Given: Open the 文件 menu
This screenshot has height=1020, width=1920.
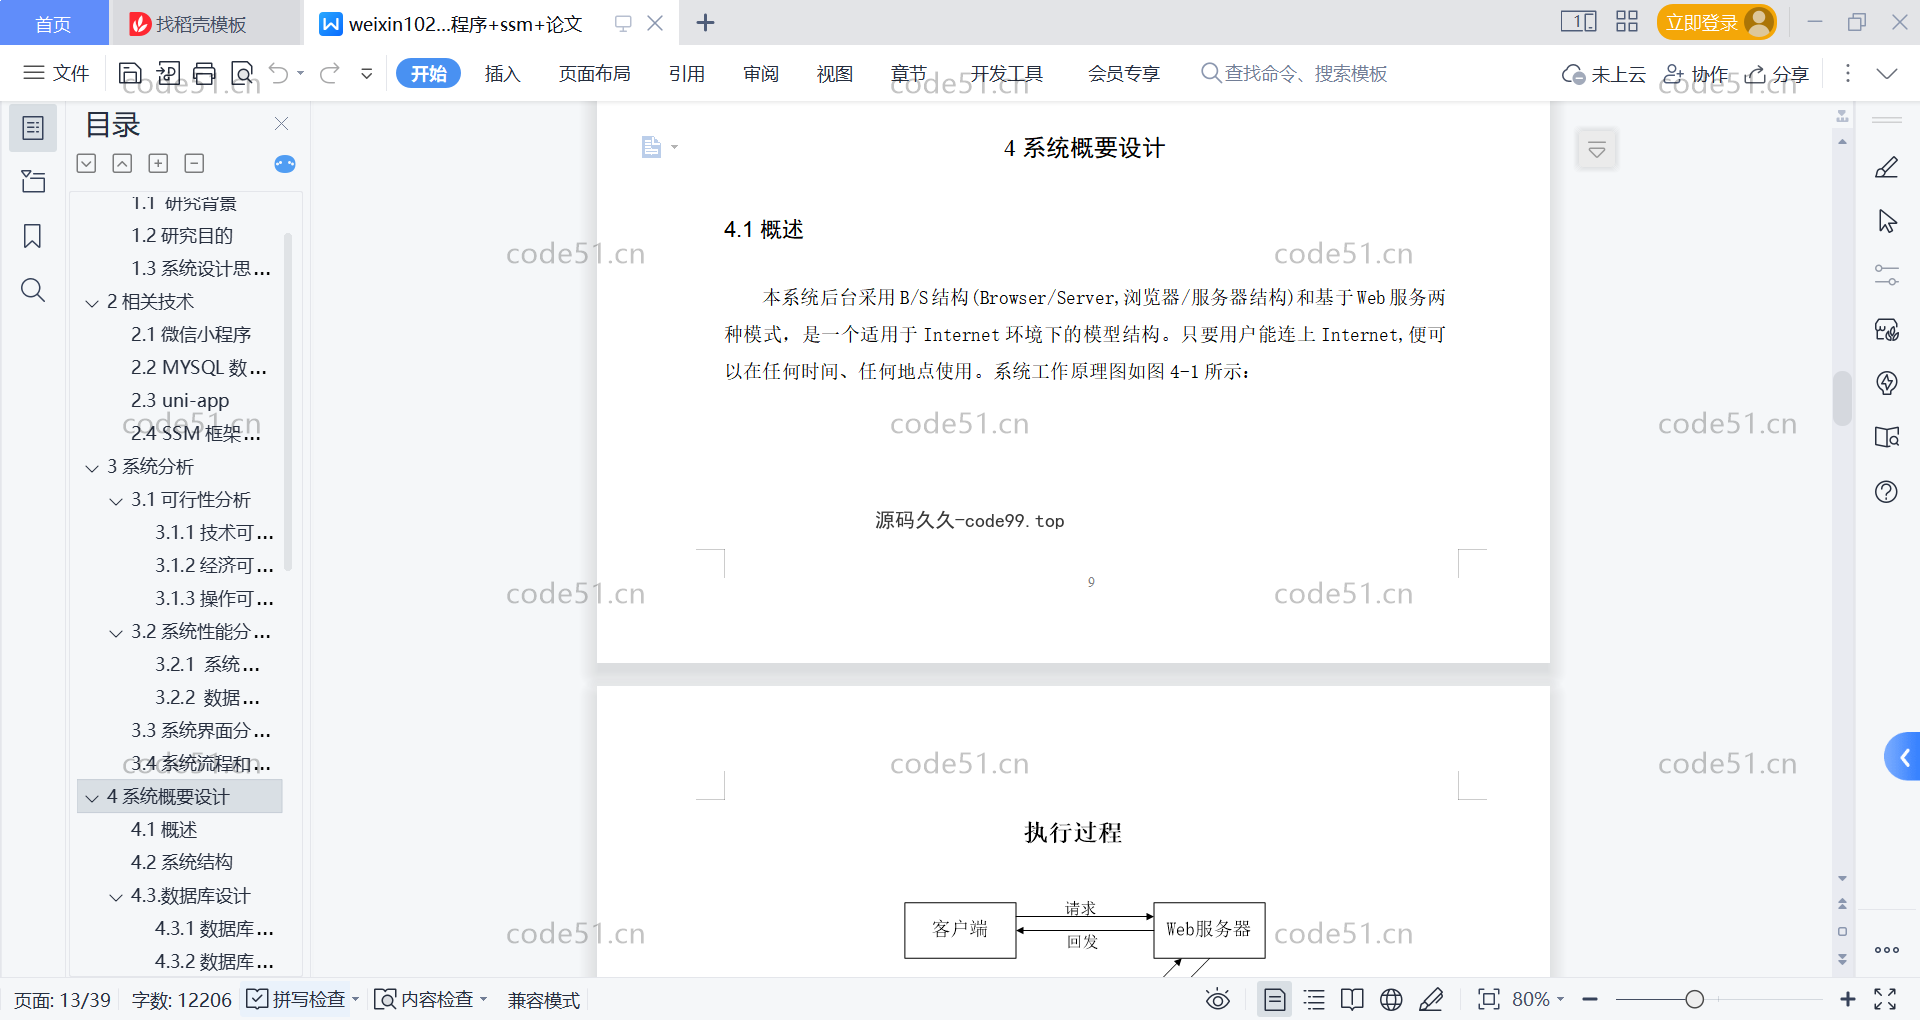Looking at the screenshot, I should tap(57, 73).
